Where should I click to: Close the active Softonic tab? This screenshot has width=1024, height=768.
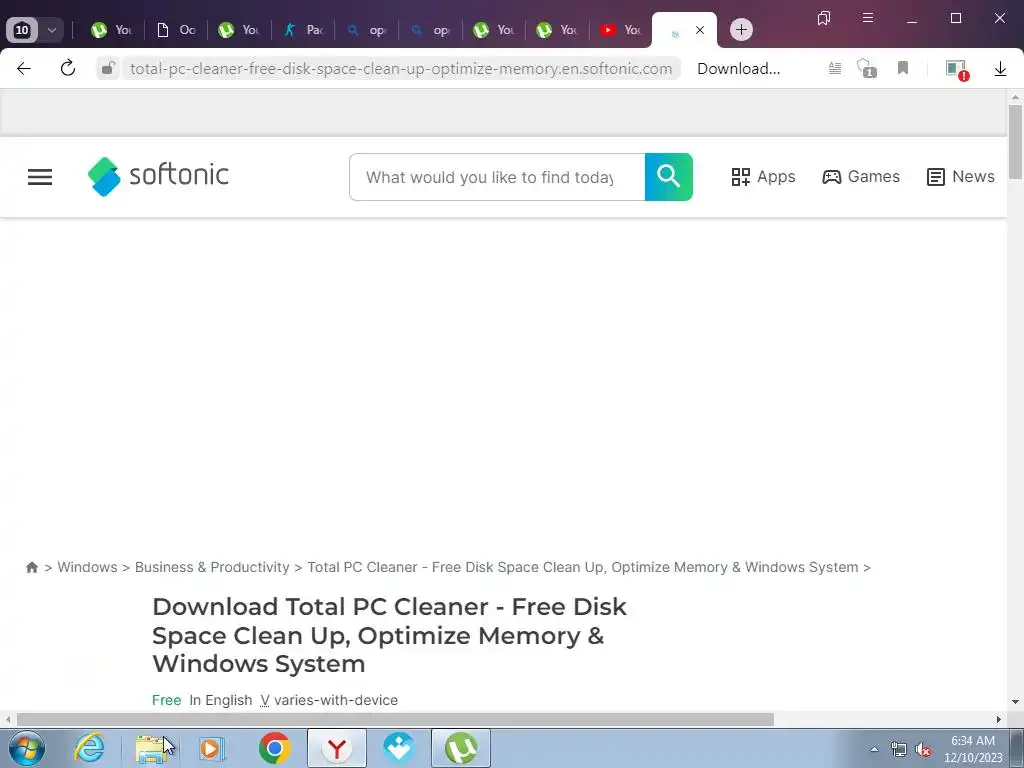click(x=699, y=30)
